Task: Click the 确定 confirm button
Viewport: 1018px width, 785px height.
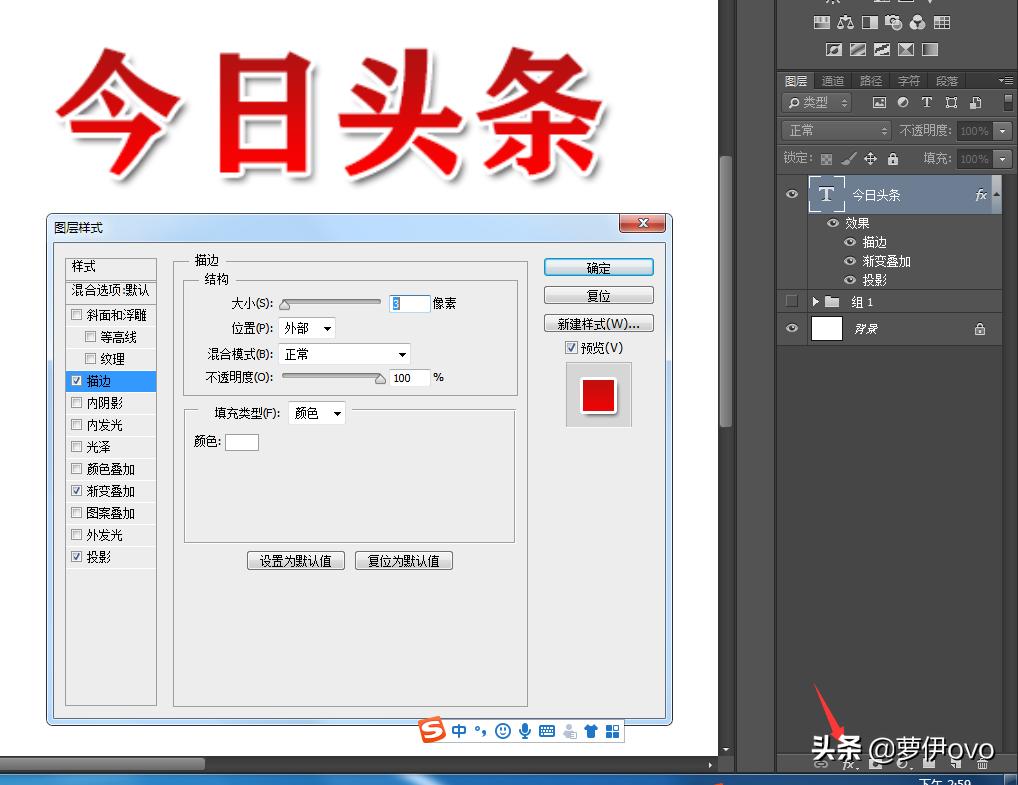Action: click(x=597, y=267)
